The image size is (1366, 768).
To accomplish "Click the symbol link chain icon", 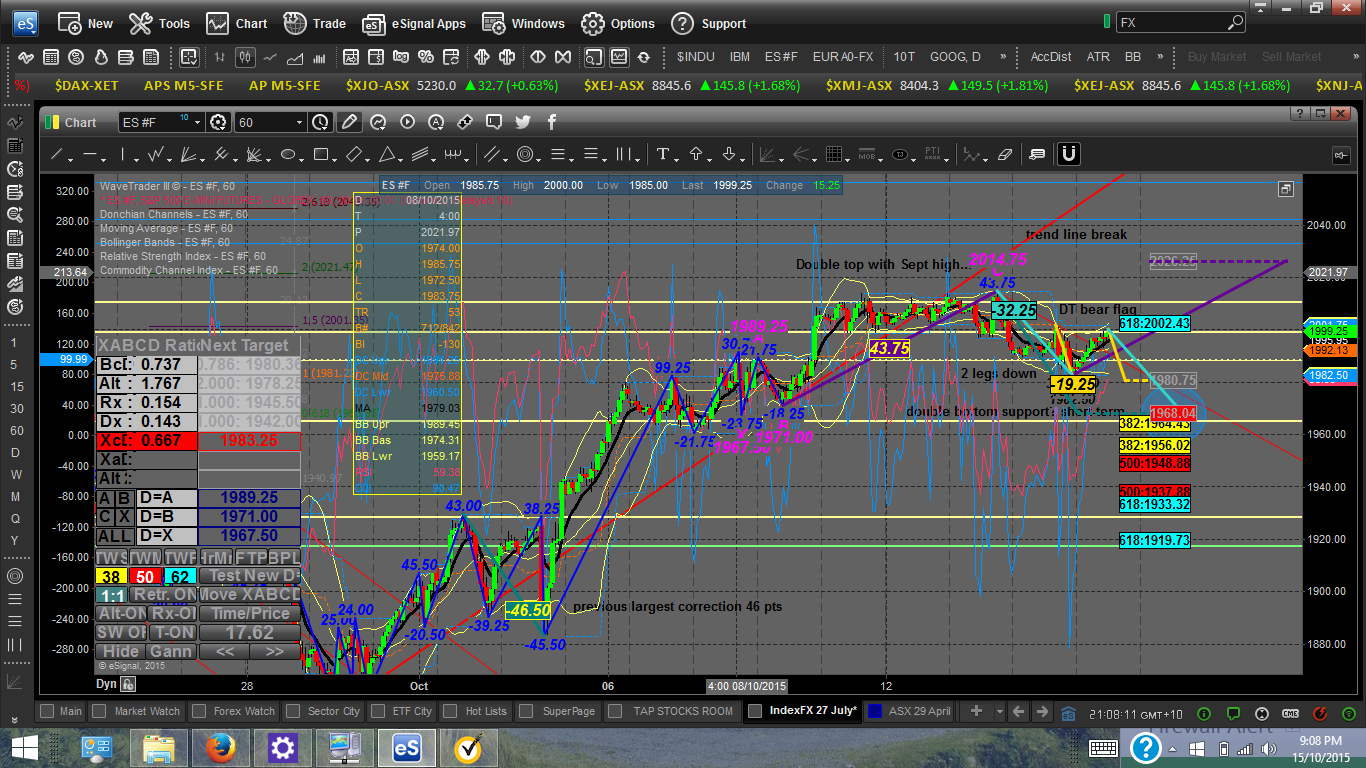I will click(x=465, y=122).
